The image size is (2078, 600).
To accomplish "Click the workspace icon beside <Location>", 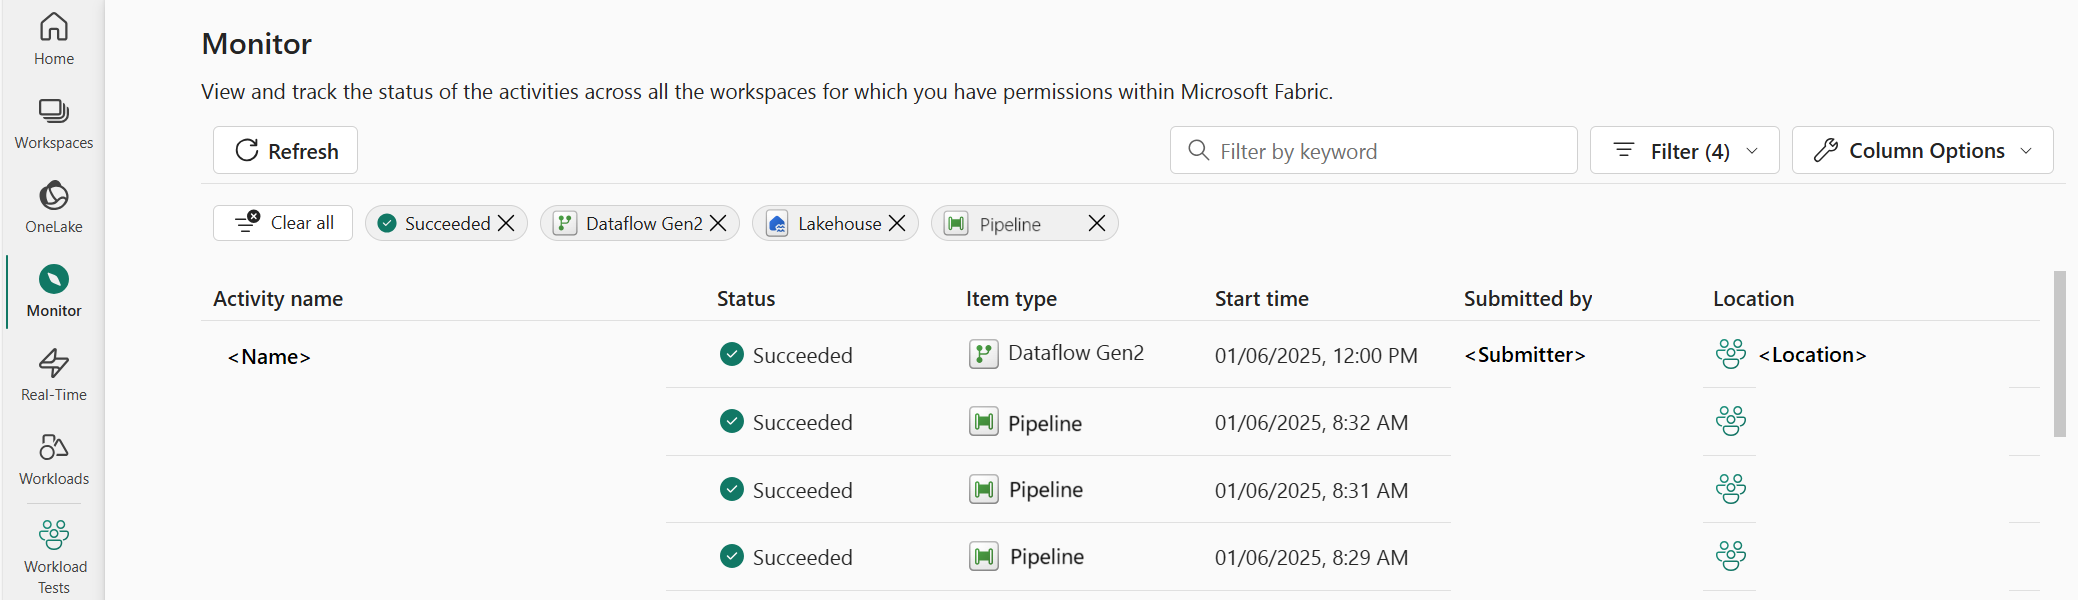I will pyautogui.click(x=1730, y=354).
